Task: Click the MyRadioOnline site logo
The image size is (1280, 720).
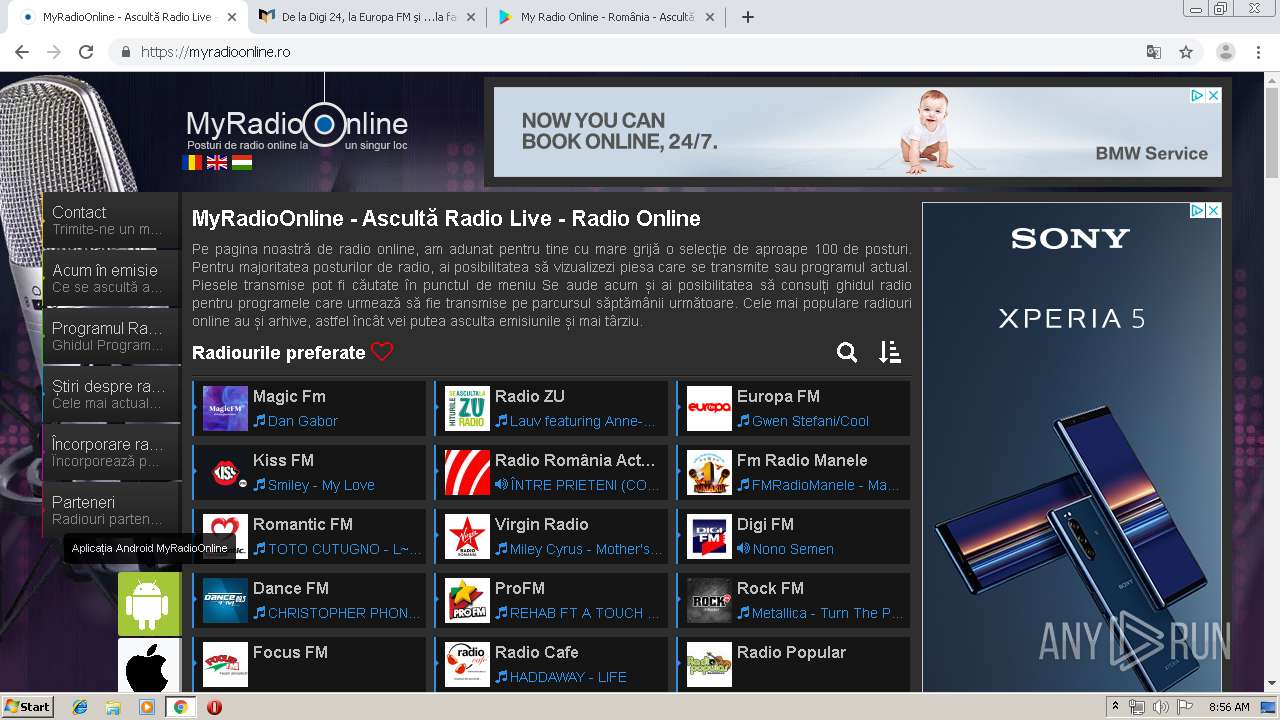Action: (297, 126)
